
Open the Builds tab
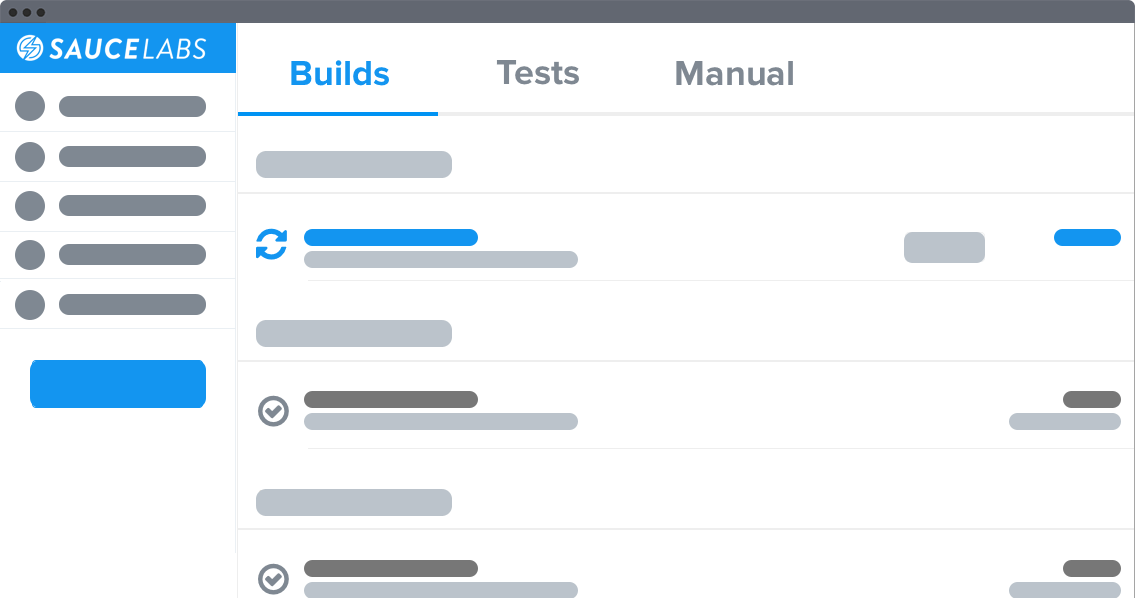[339, 74]
